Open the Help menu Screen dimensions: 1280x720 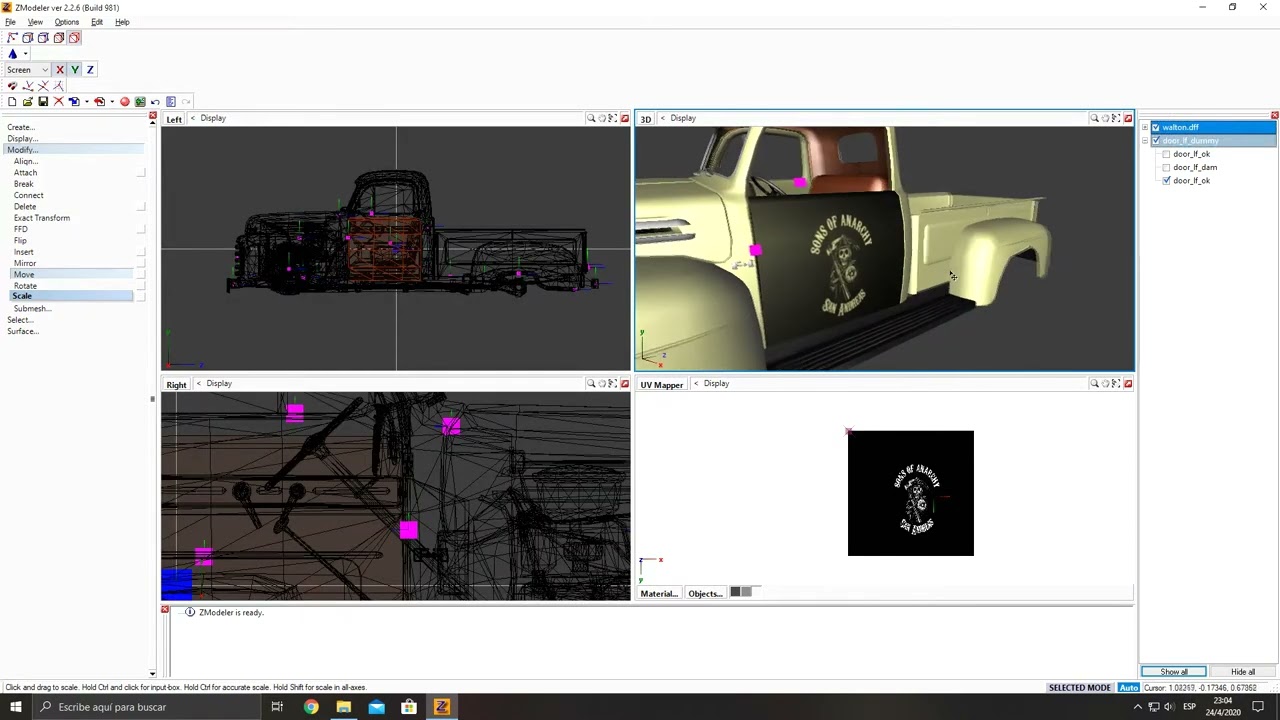tap(122, 22)
